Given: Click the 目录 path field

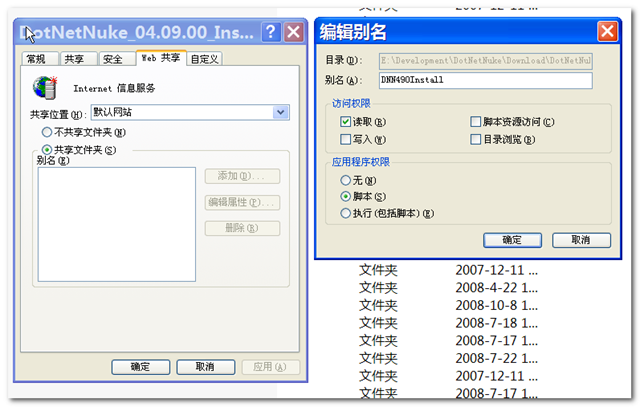Looking at the screenshot, I should coord(485,61).
